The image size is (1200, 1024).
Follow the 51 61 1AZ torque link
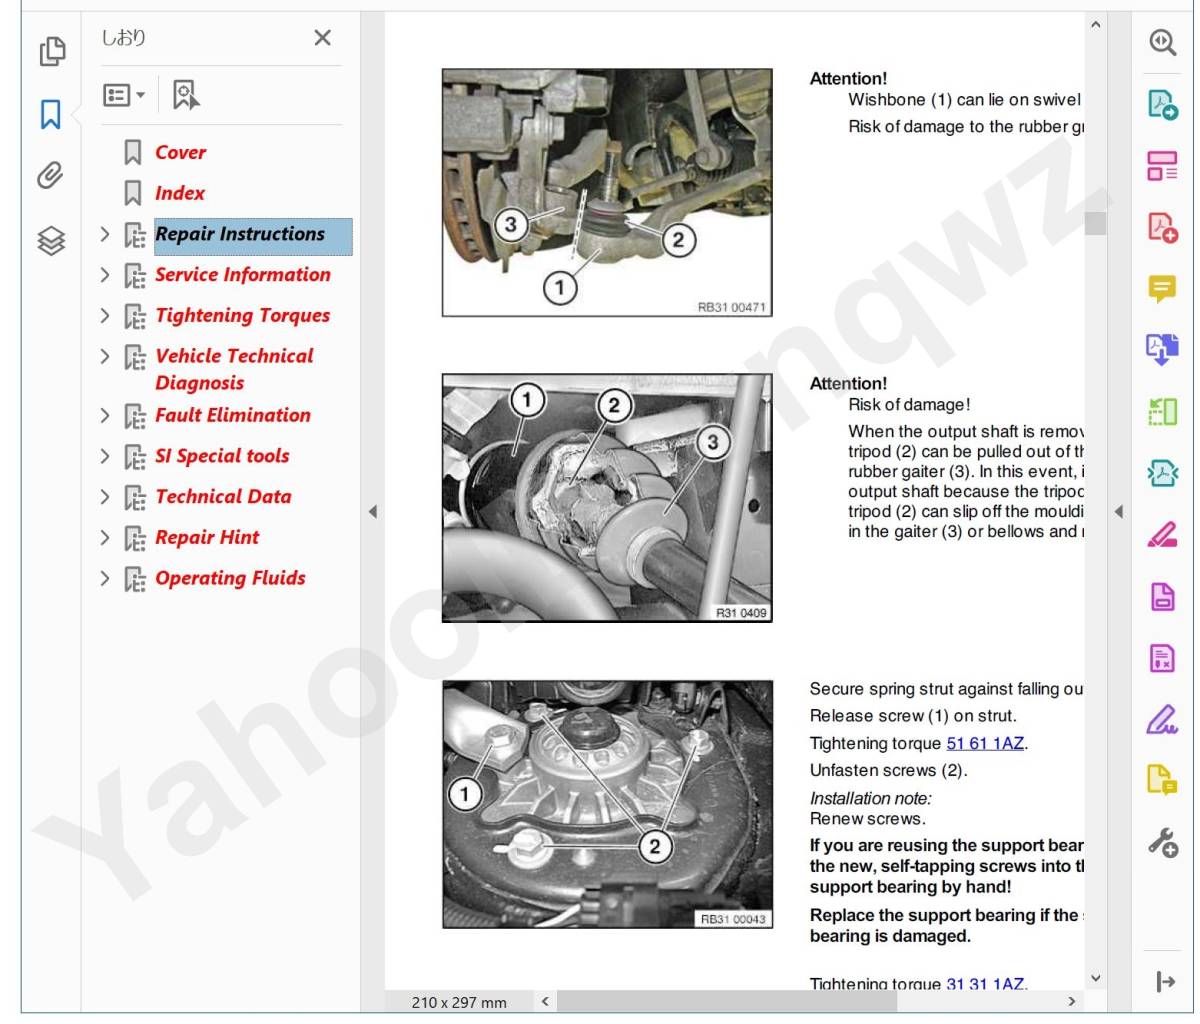985,743
